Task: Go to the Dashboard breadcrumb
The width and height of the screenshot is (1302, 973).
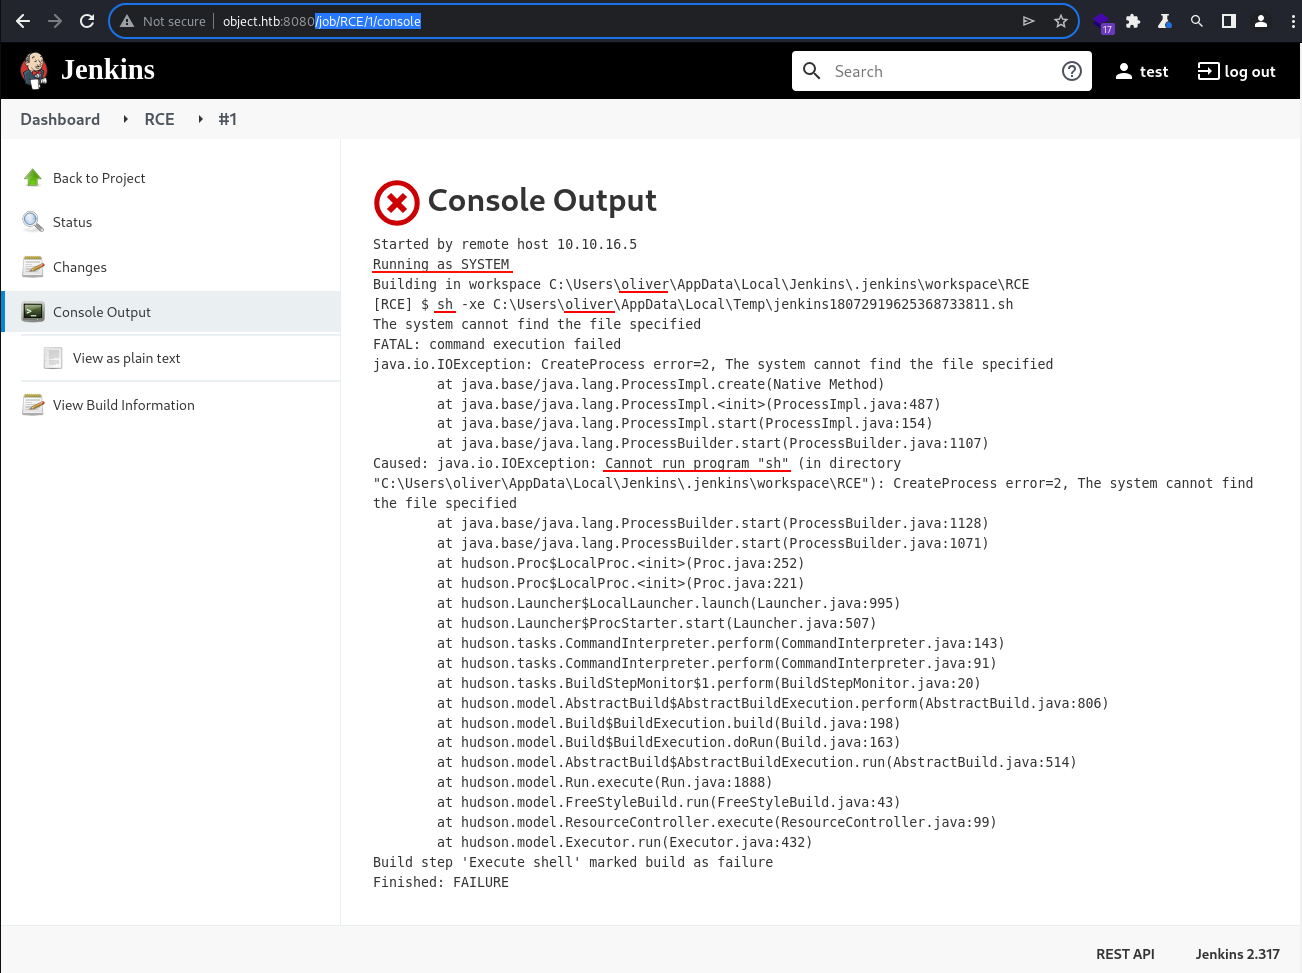Action: (x=60, y=119)
